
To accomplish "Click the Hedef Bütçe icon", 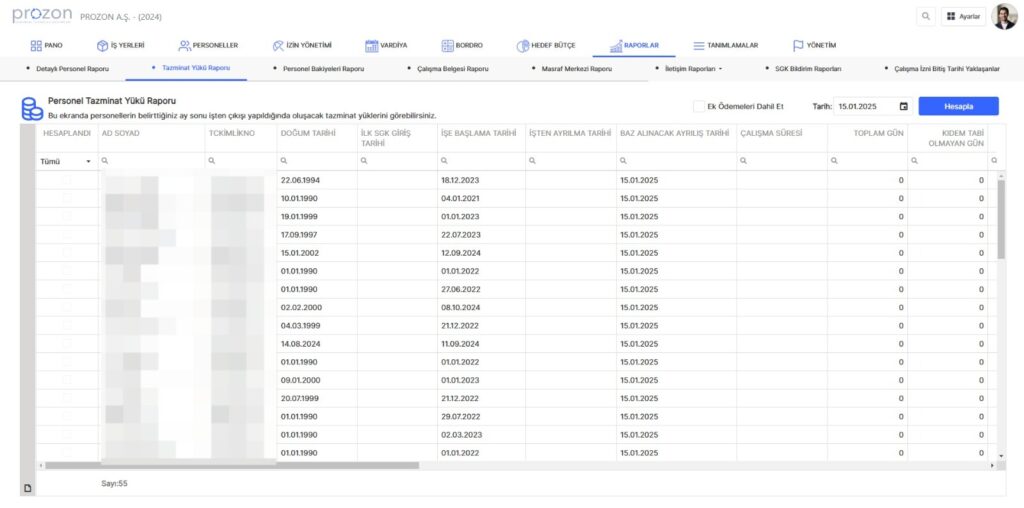I will point(524,46).
